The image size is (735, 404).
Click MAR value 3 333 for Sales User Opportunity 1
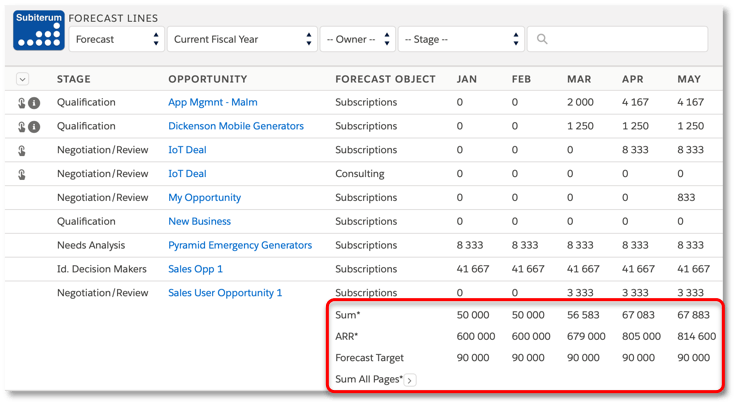tap(580, 293)
